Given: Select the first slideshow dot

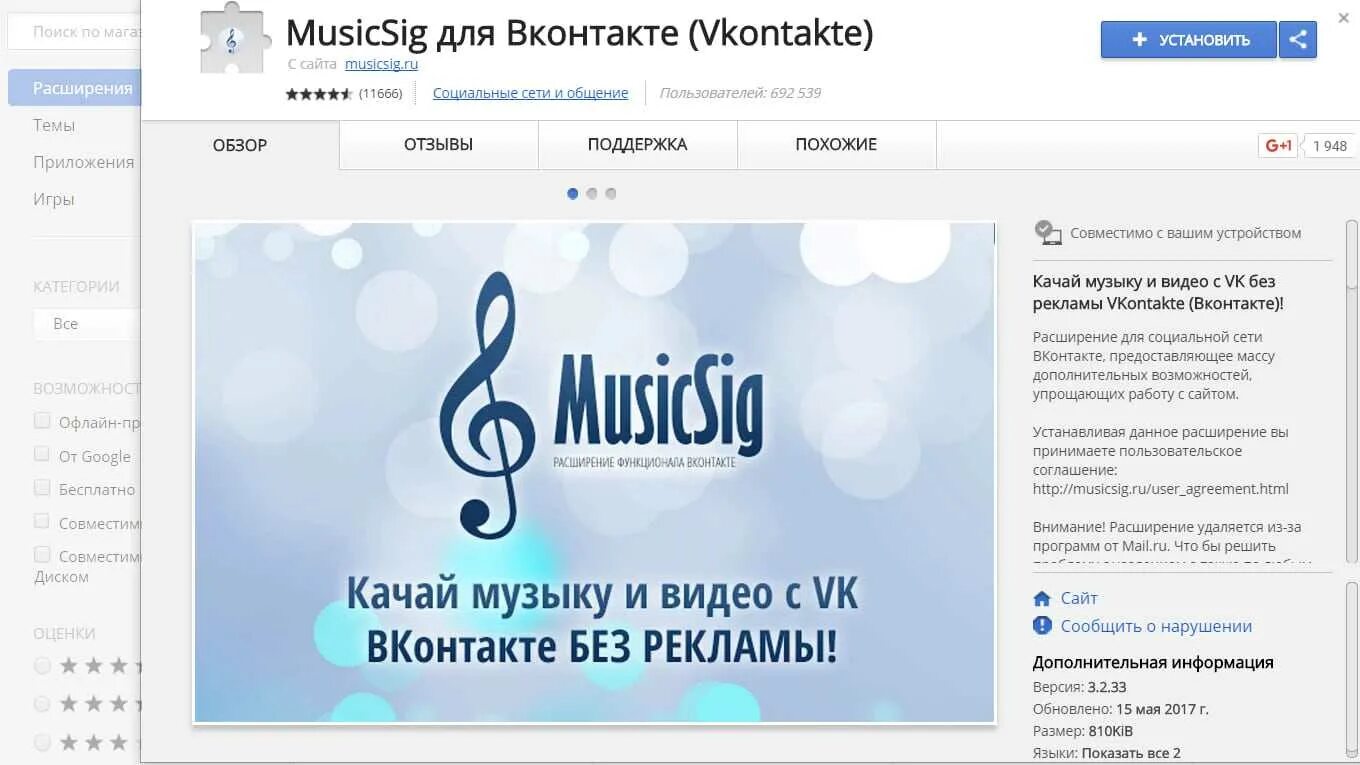Looking at the screenshot, I should coord(573,194).
